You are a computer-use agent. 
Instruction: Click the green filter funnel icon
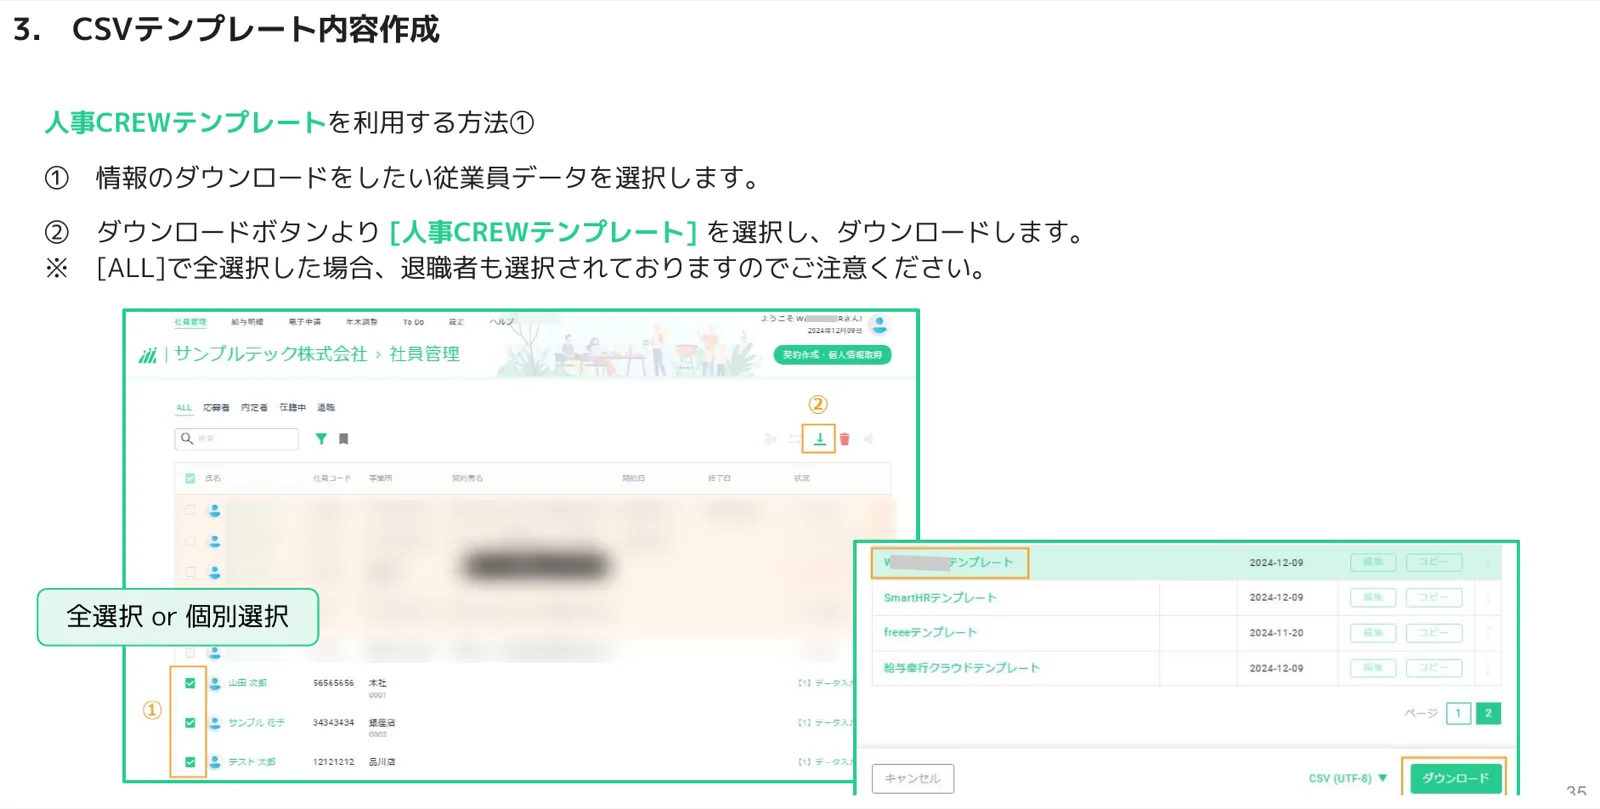coord(321,439)
